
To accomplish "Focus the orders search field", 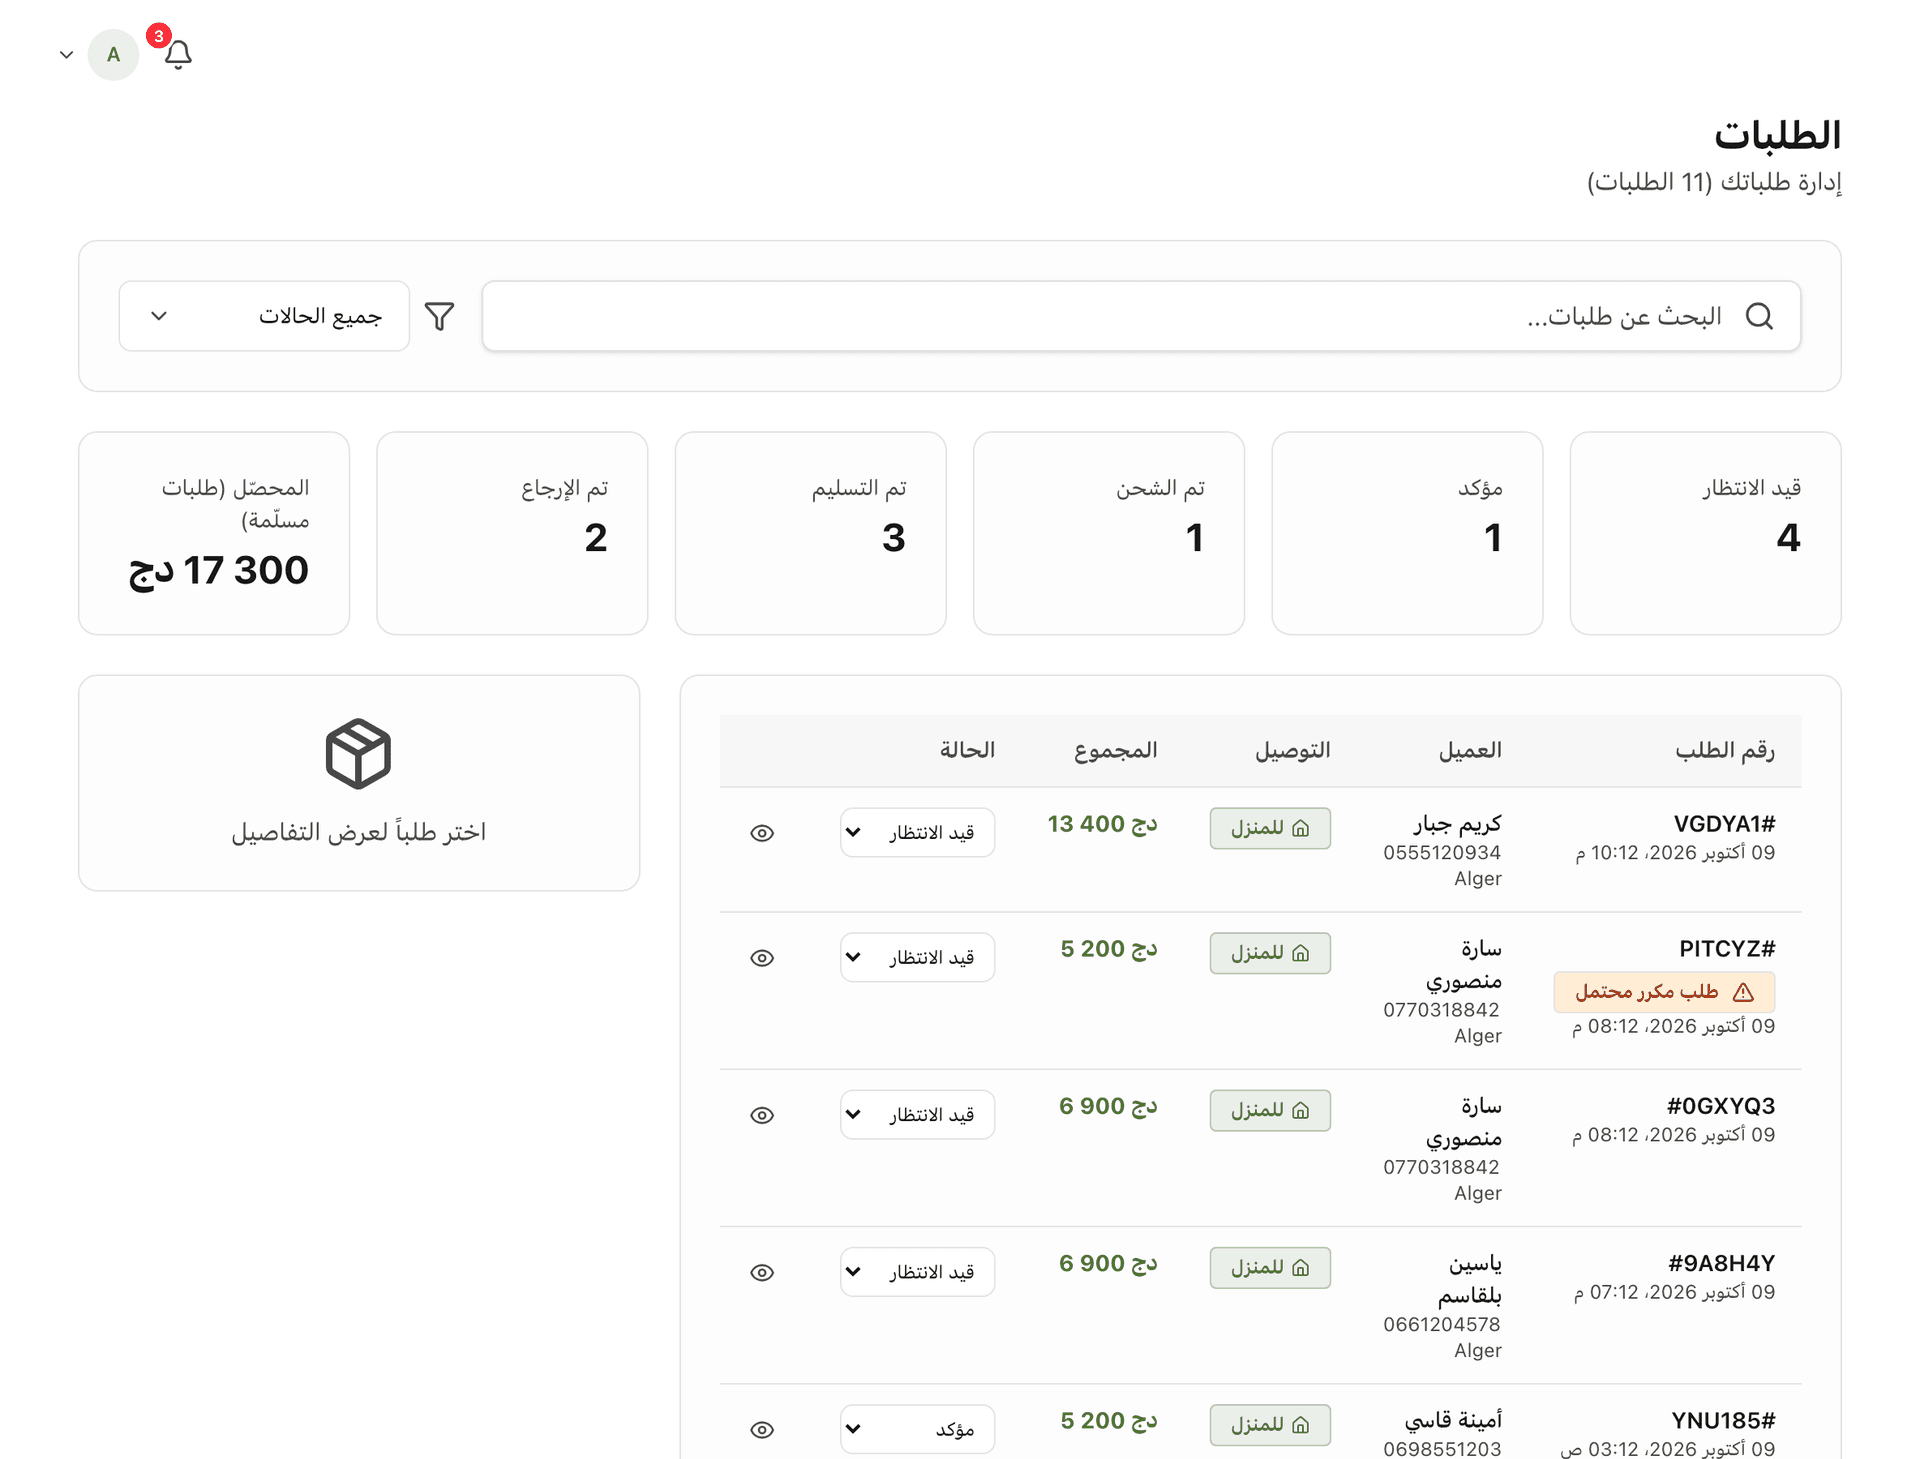I will point(1141,316).
